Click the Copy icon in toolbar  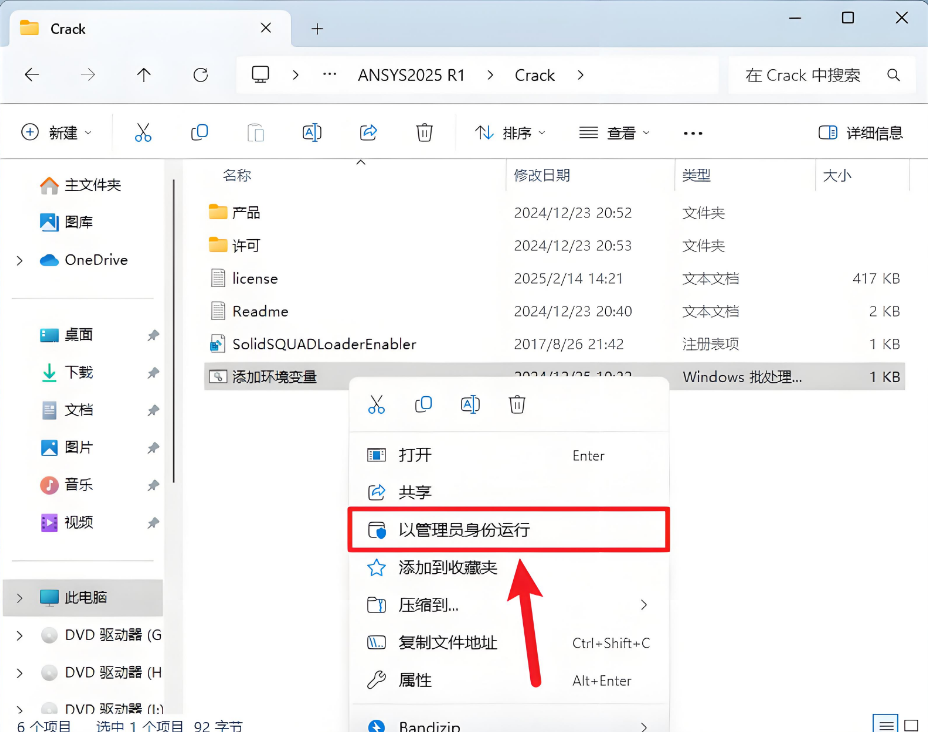(x=199, y=133)
